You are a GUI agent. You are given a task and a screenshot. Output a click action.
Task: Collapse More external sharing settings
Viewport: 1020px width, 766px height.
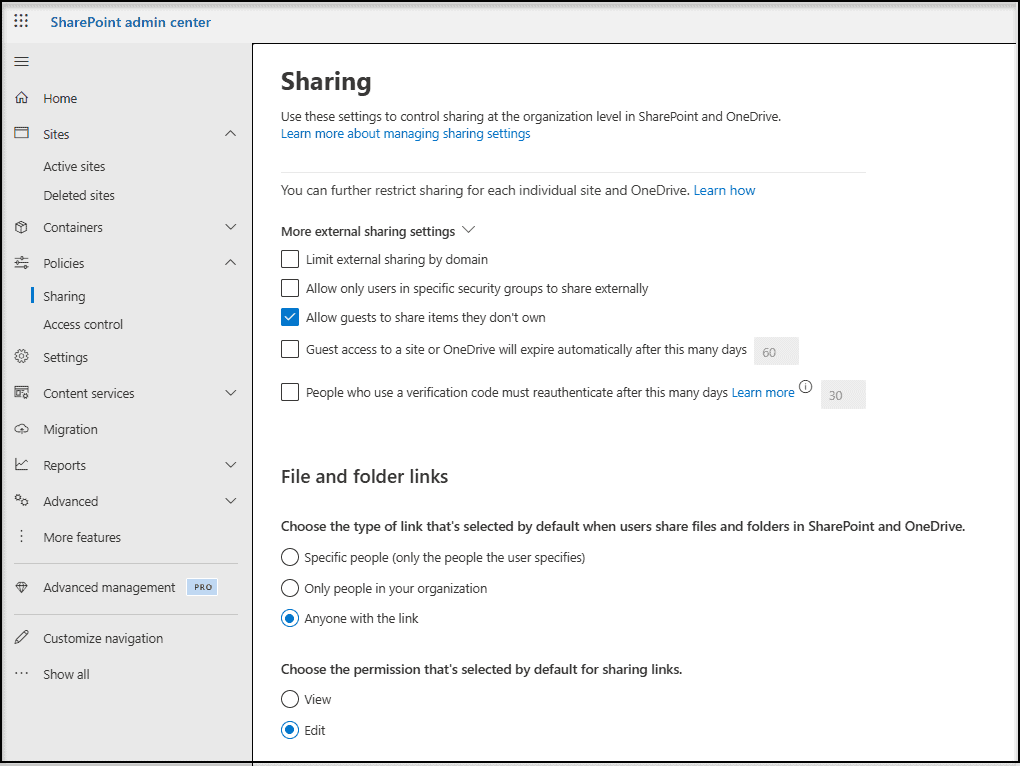(x=468, y=229)
